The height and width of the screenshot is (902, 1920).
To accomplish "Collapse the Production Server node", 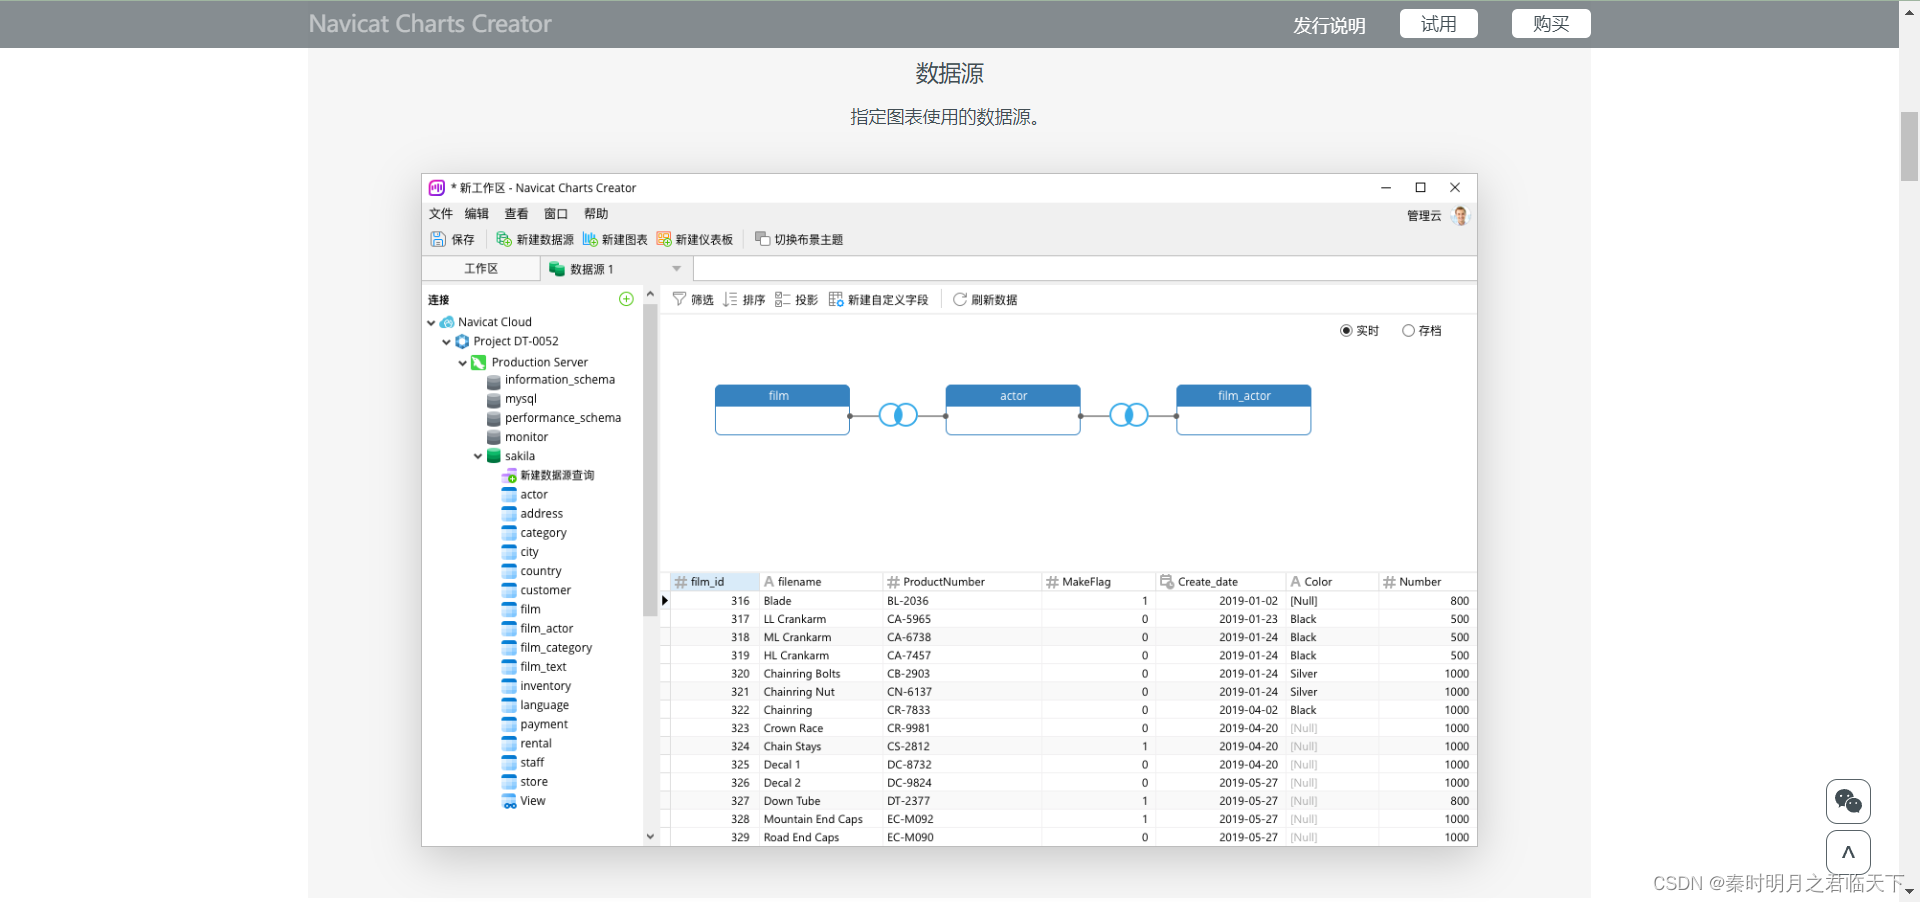I will pyautogui.click(x=462, y=363).
